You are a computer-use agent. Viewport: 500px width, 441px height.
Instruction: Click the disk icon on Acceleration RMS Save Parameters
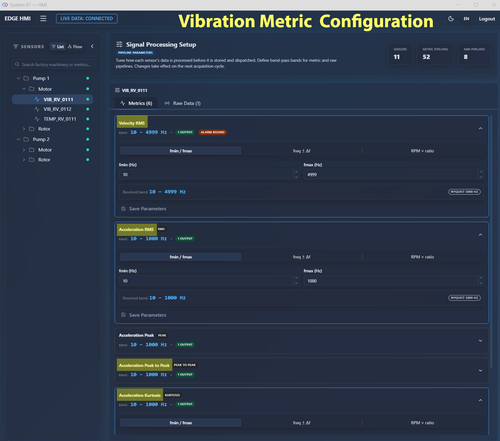[123, 315]
